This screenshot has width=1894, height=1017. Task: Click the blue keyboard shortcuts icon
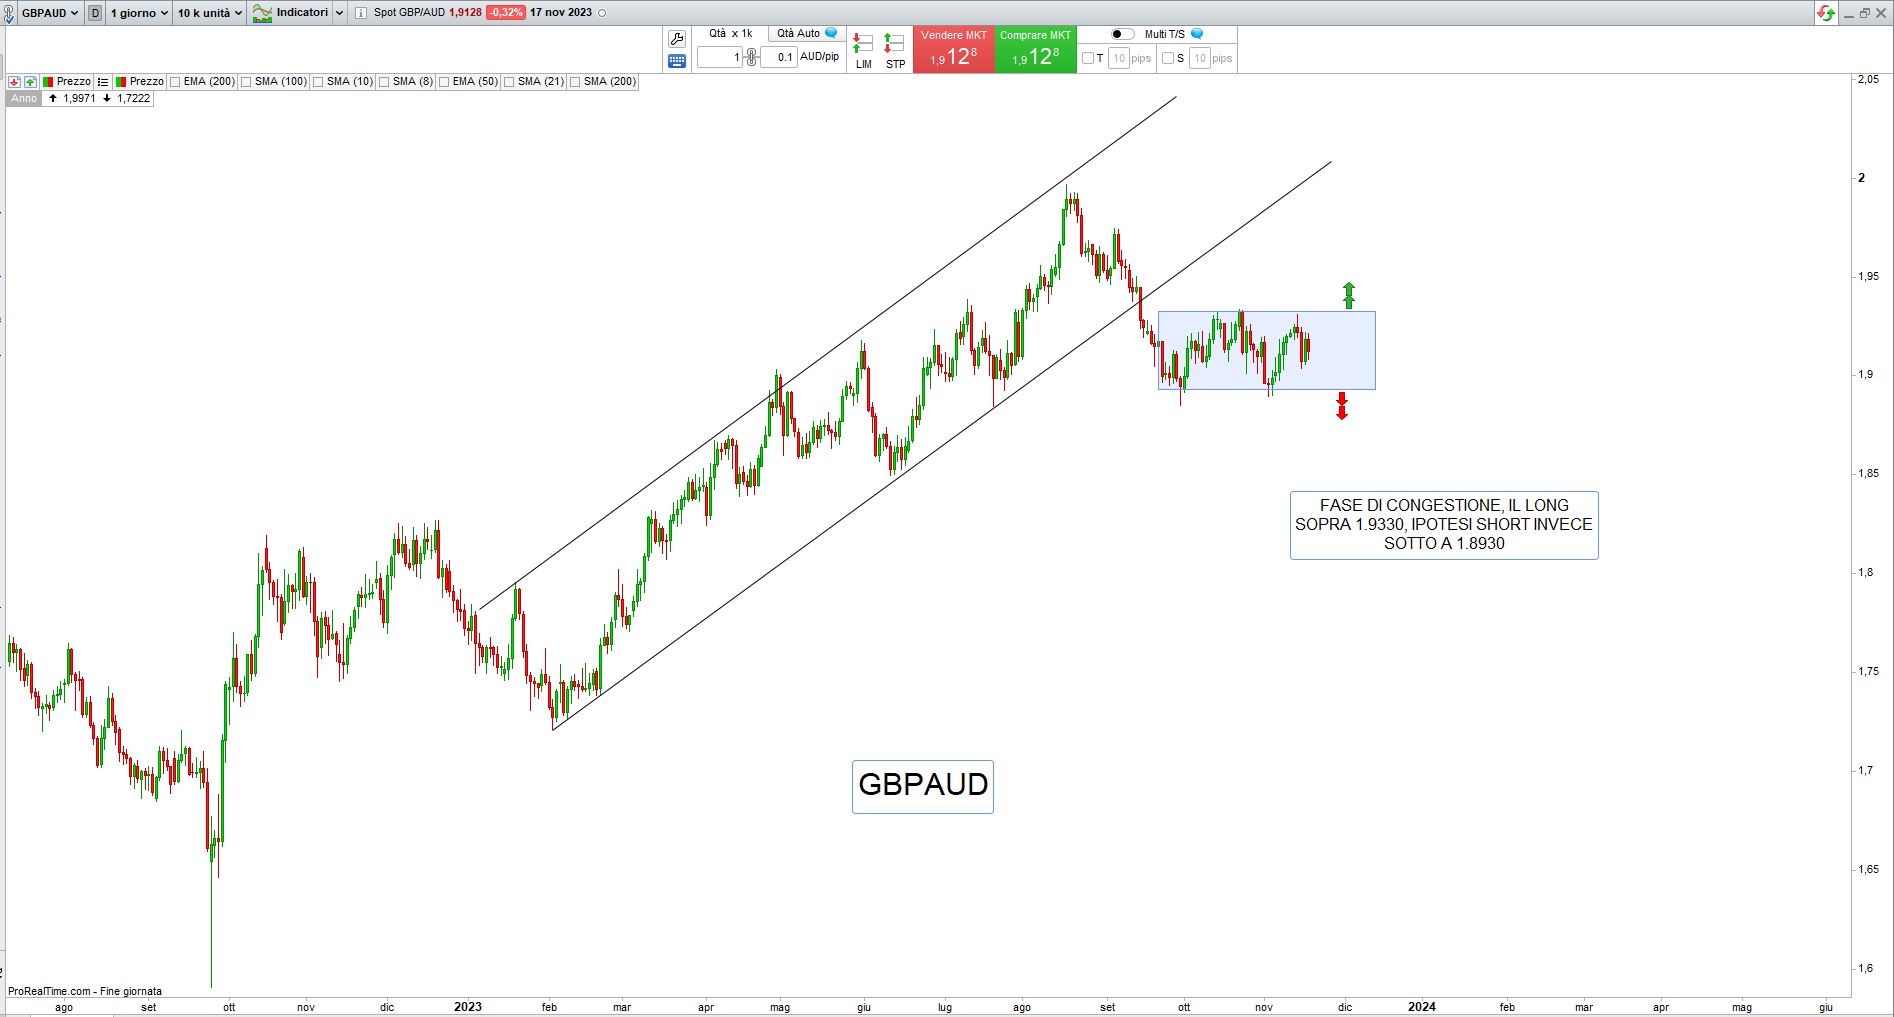tap(677, 61)
